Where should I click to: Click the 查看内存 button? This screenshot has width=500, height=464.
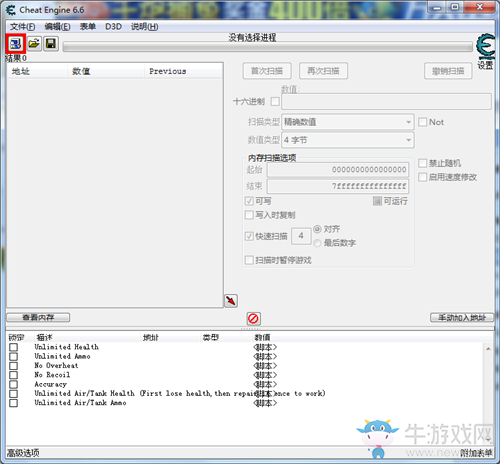pyautogui.click(x=38, y=317)
